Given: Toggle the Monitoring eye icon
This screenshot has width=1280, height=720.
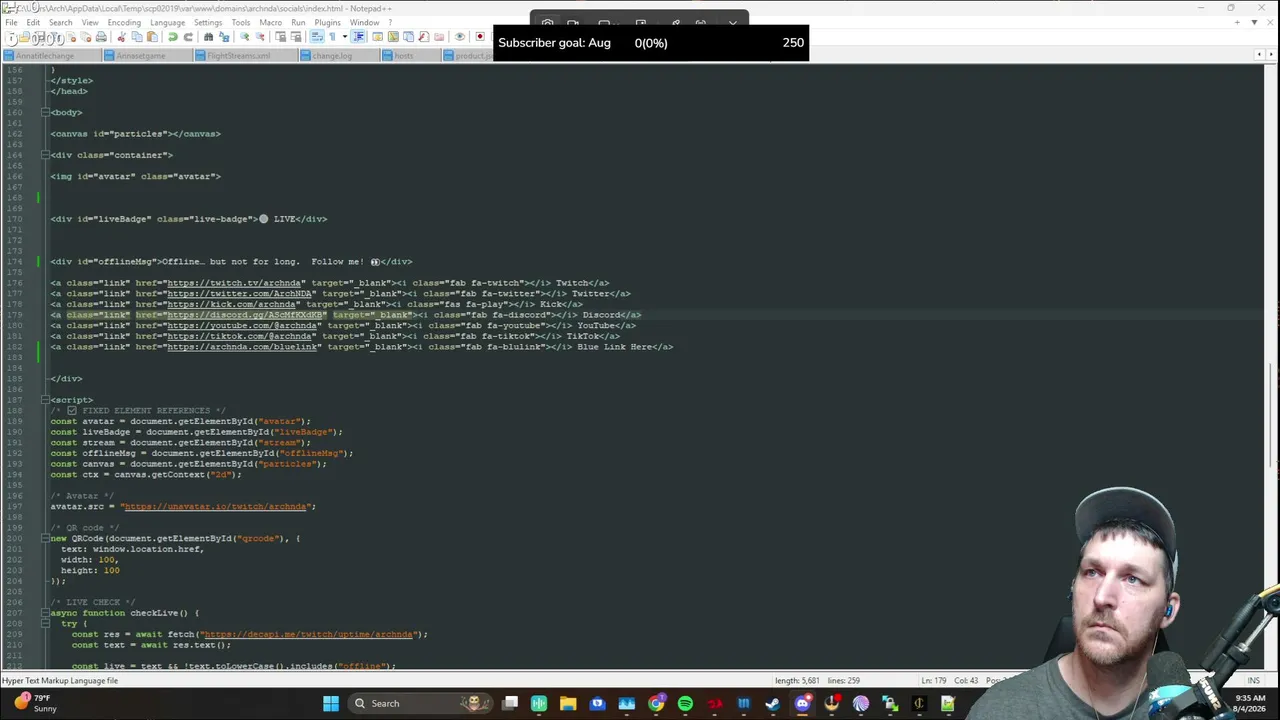Looking at the screenshot, I should (x=460, y=37).
